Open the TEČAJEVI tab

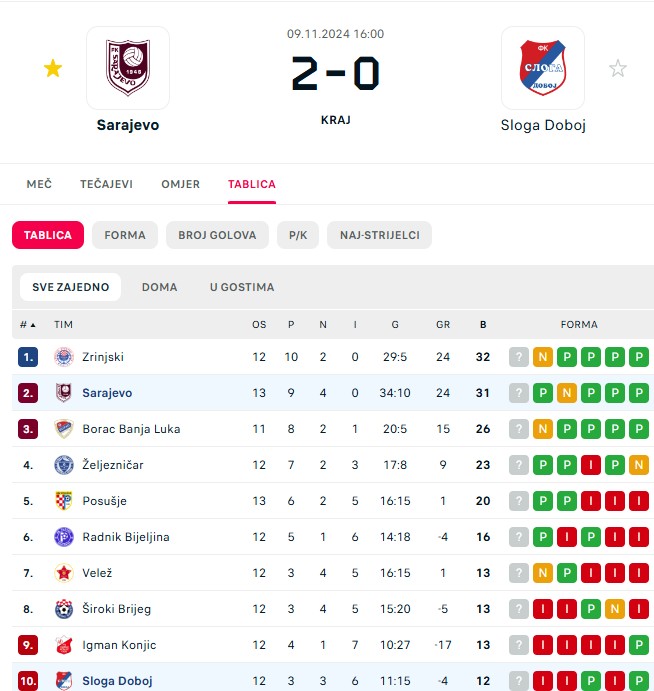pos(106,184)
